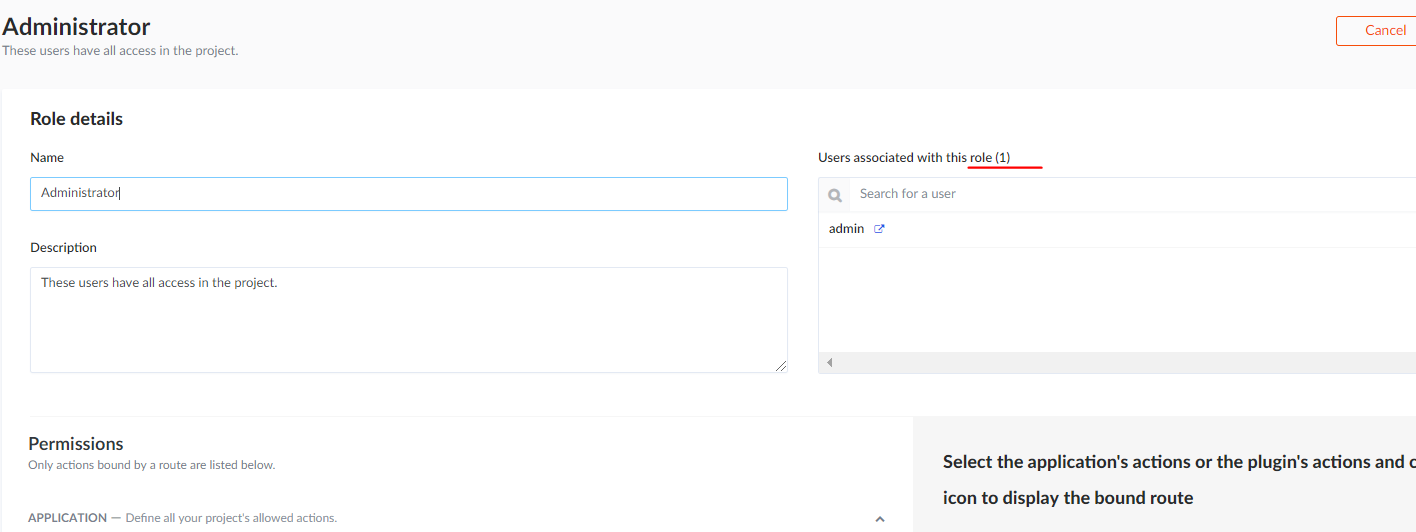Select the admin user row
This screenshot has height=532, width=1416.
pyautogui.click(x=1117, y=229)
